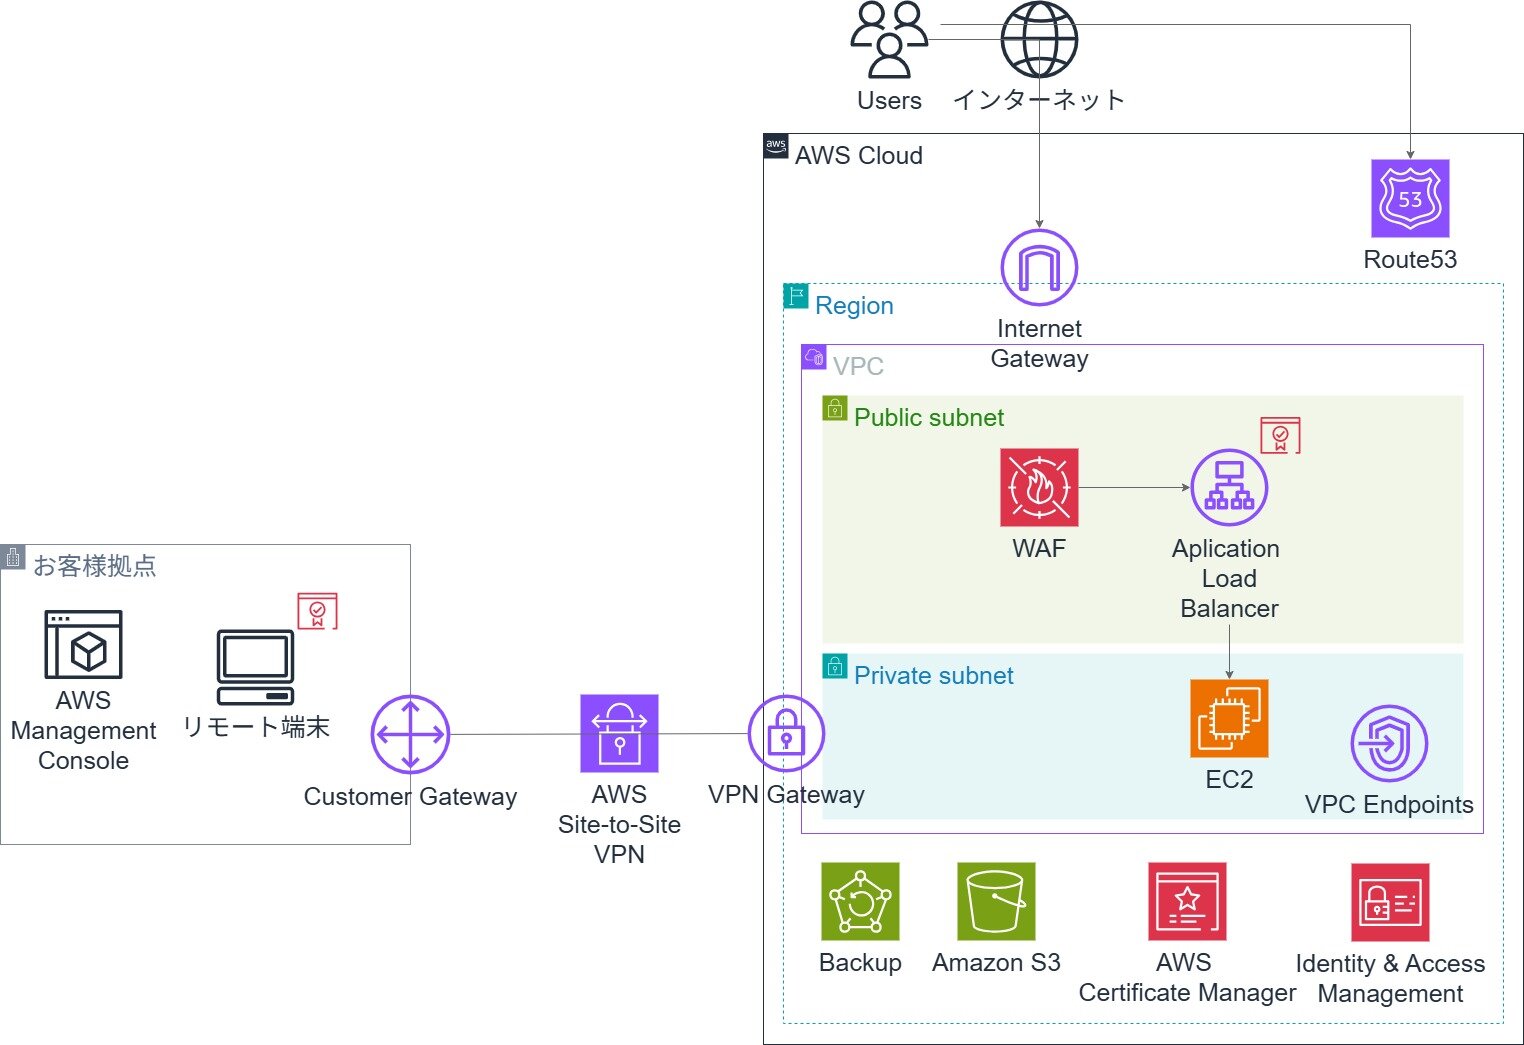This screenshot has width=1524, height=1045.
Task: Select the AWS Cloud logo badge
Action: pos(776,146)
